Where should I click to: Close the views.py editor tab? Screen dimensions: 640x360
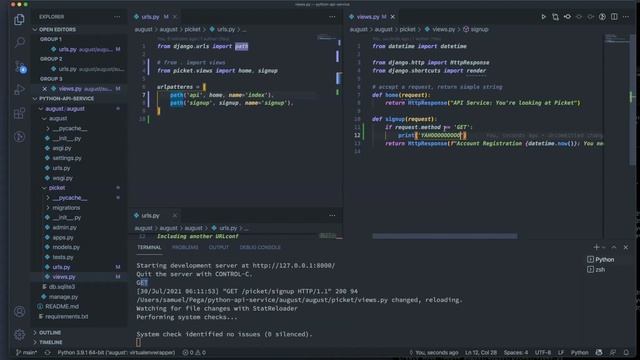pos(392,17)
